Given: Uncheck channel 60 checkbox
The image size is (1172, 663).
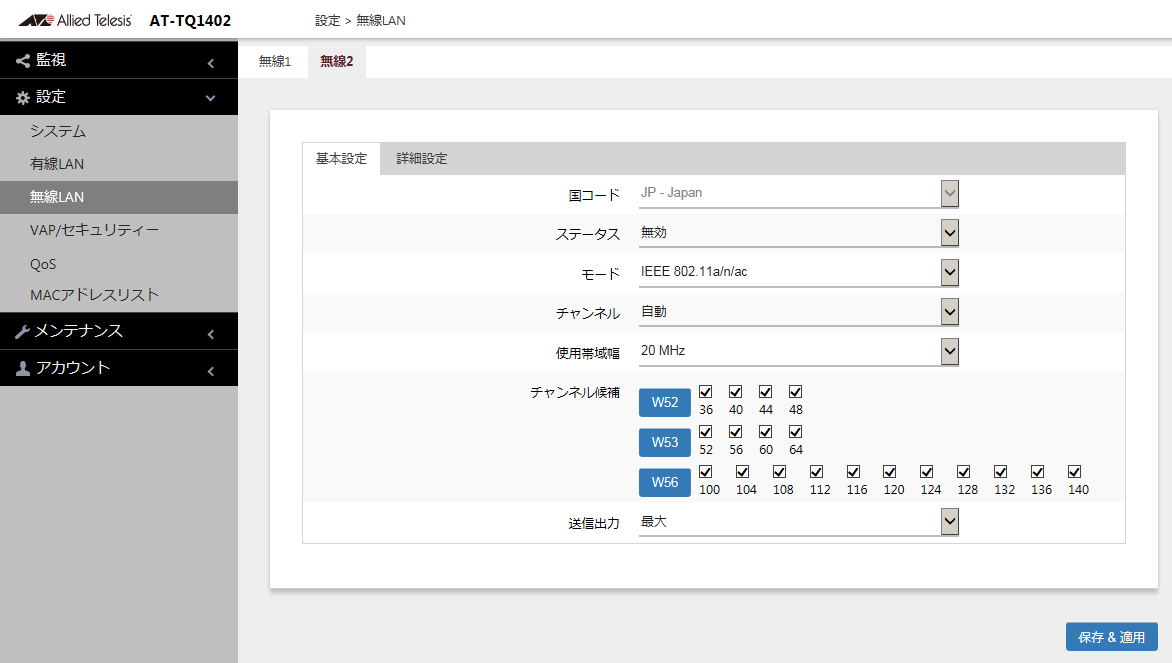Looking at the screenshot, I should [x=765, y=432].
